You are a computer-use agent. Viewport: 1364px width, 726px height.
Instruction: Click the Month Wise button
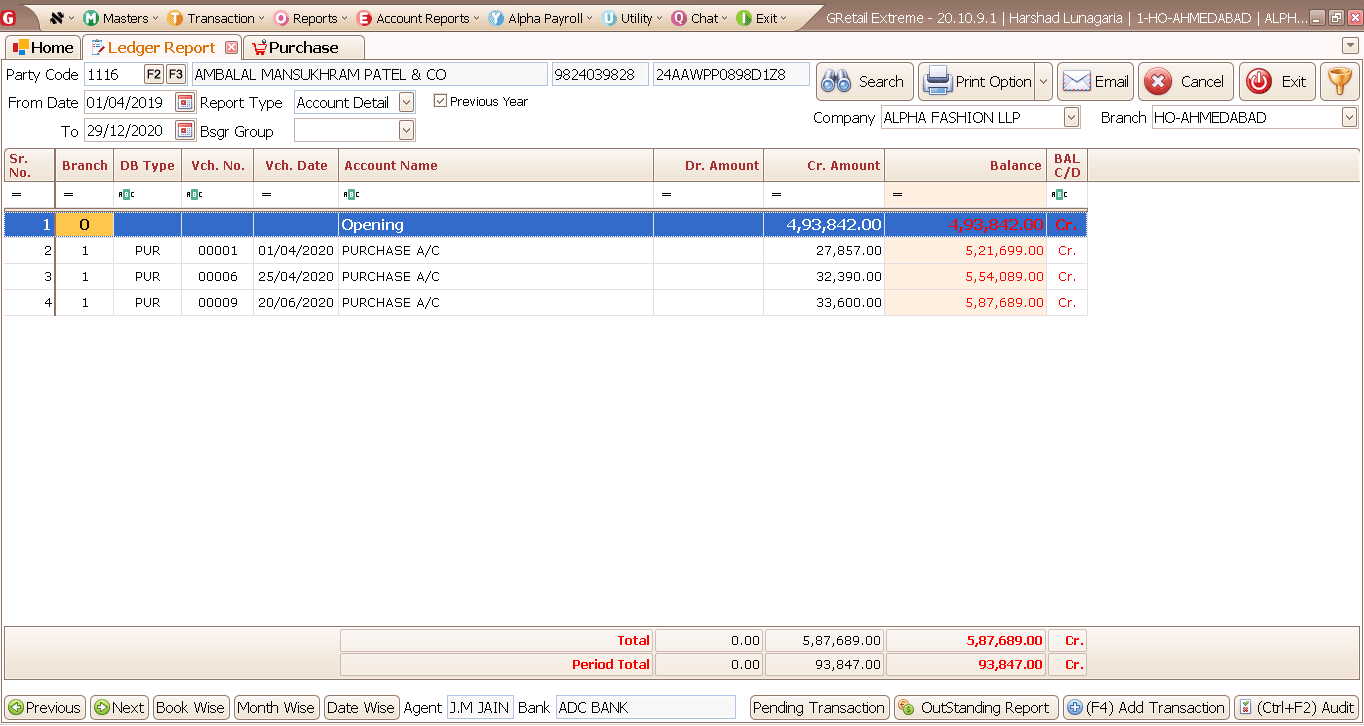[x=275, y=708]
